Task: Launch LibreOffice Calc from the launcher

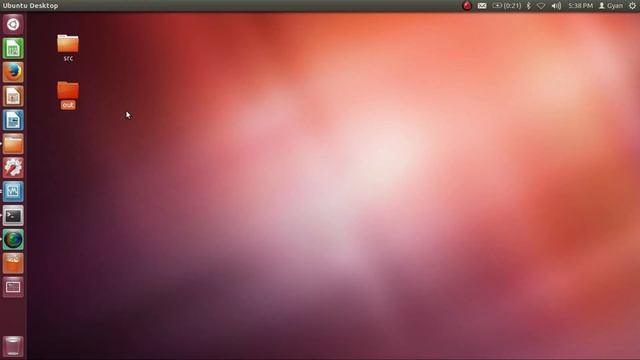Action: 13,49
